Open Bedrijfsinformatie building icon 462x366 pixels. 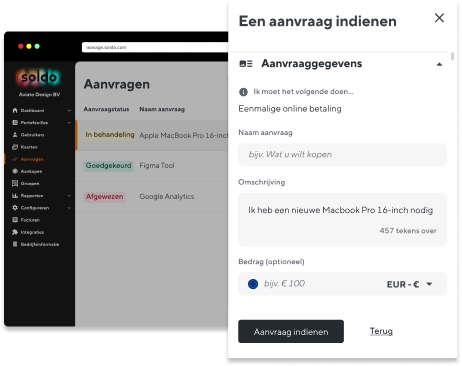coord(15,244)
